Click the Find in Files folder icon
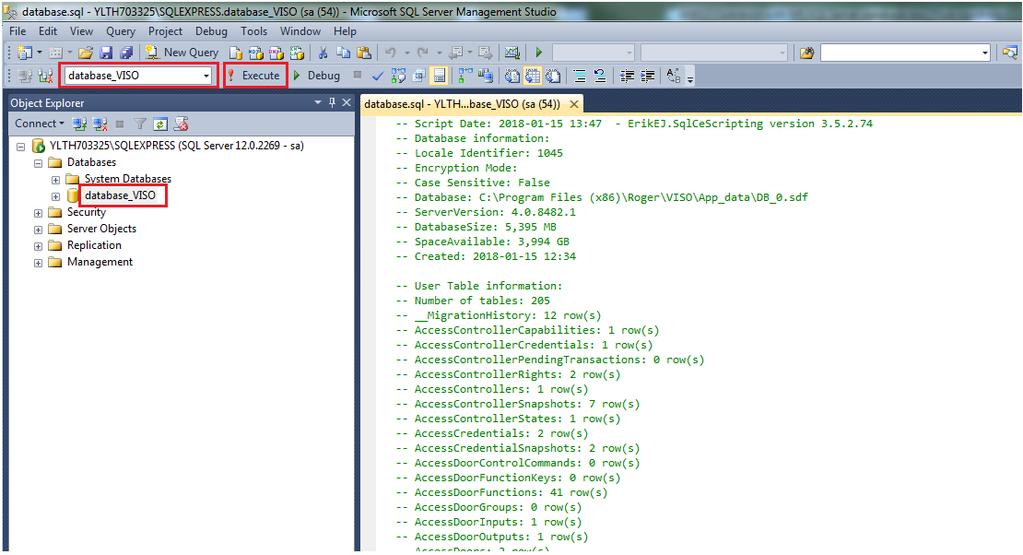The image size is (1023, 555). pyautogui.click(x=807, y=53)
